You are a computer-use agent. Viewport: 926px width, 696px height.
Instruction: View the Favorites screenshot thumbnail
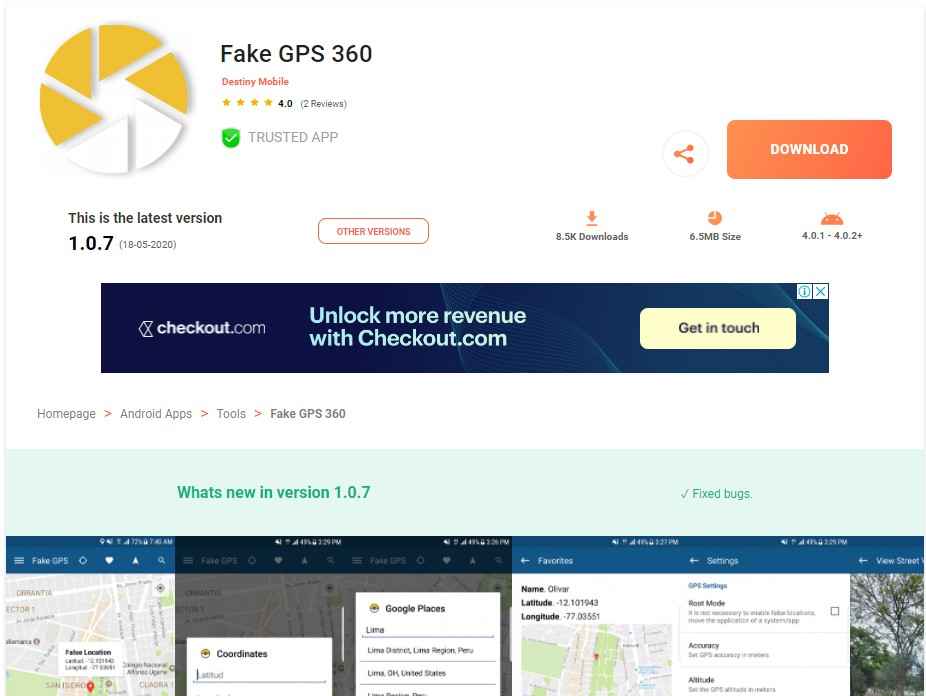(x=596, y=616)
